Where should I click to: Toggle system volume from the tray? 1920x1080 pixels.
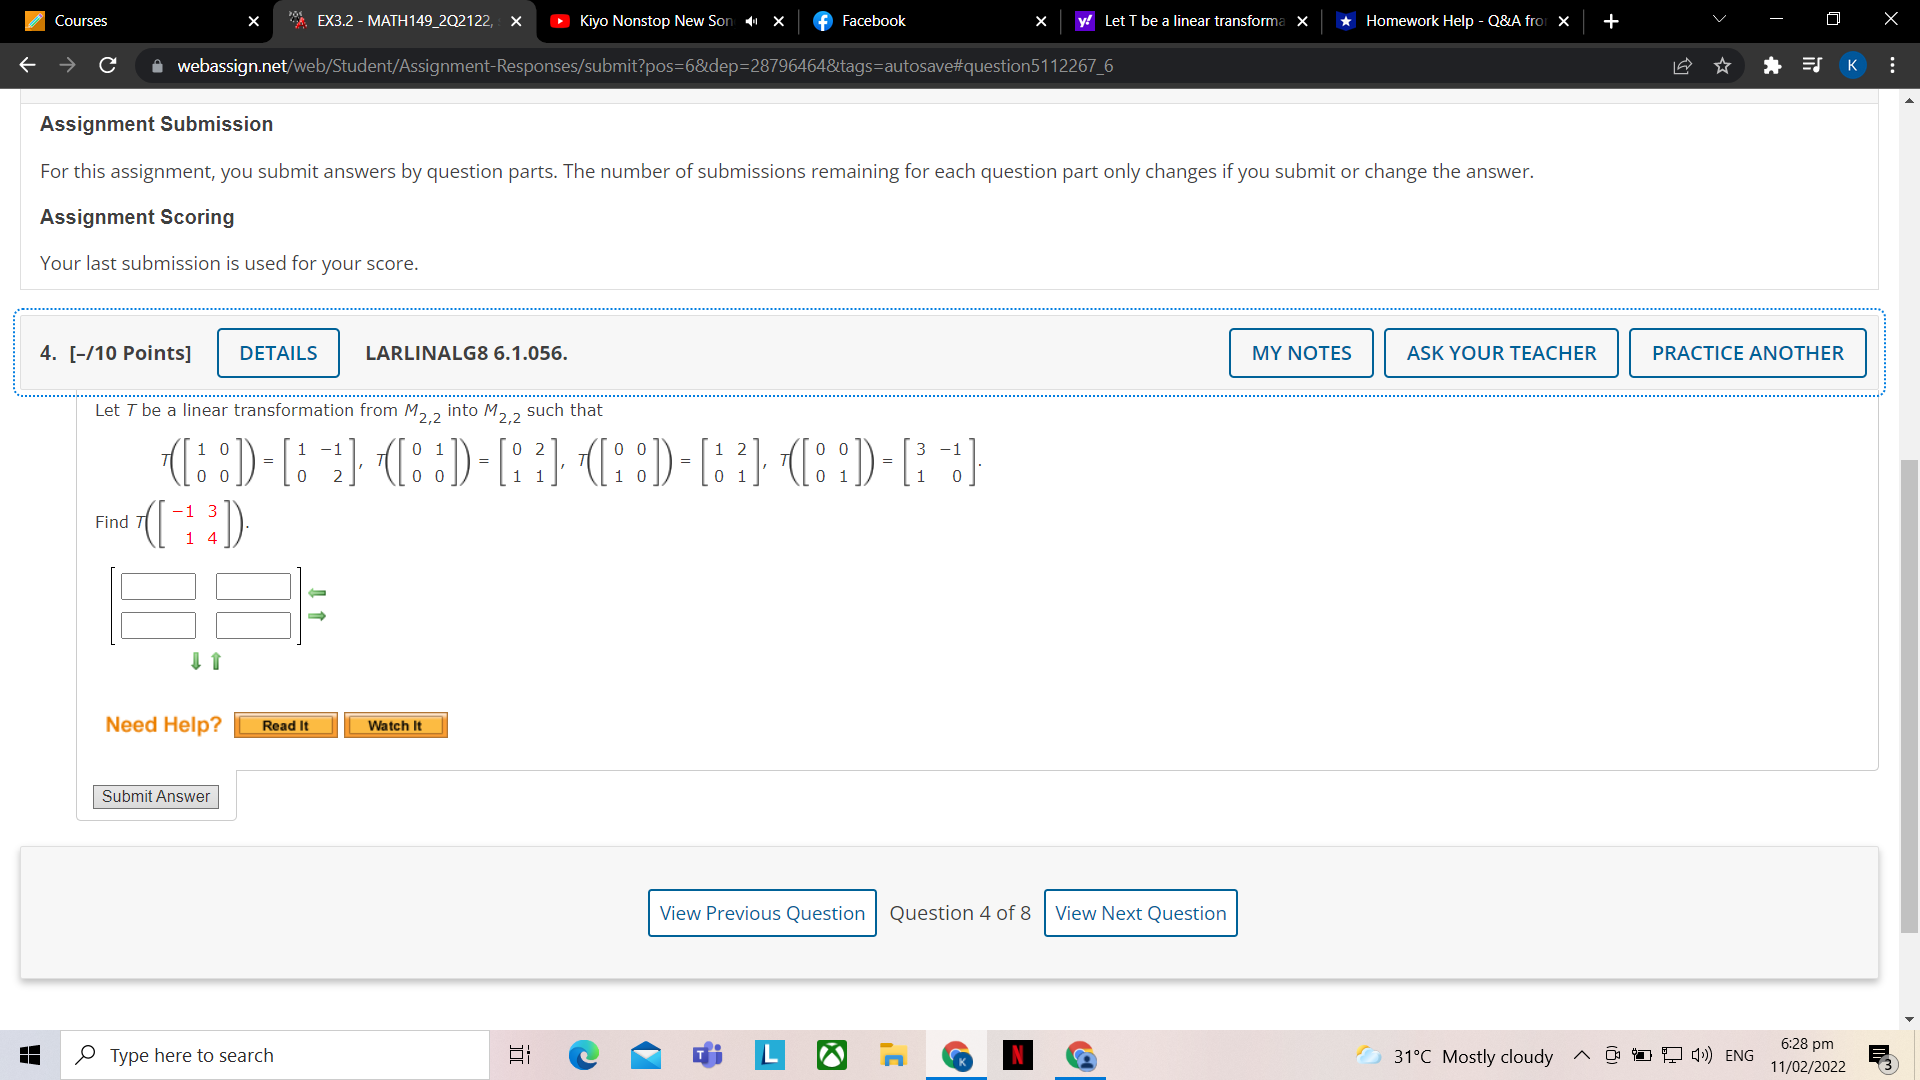click(x=1704, y=1055)
